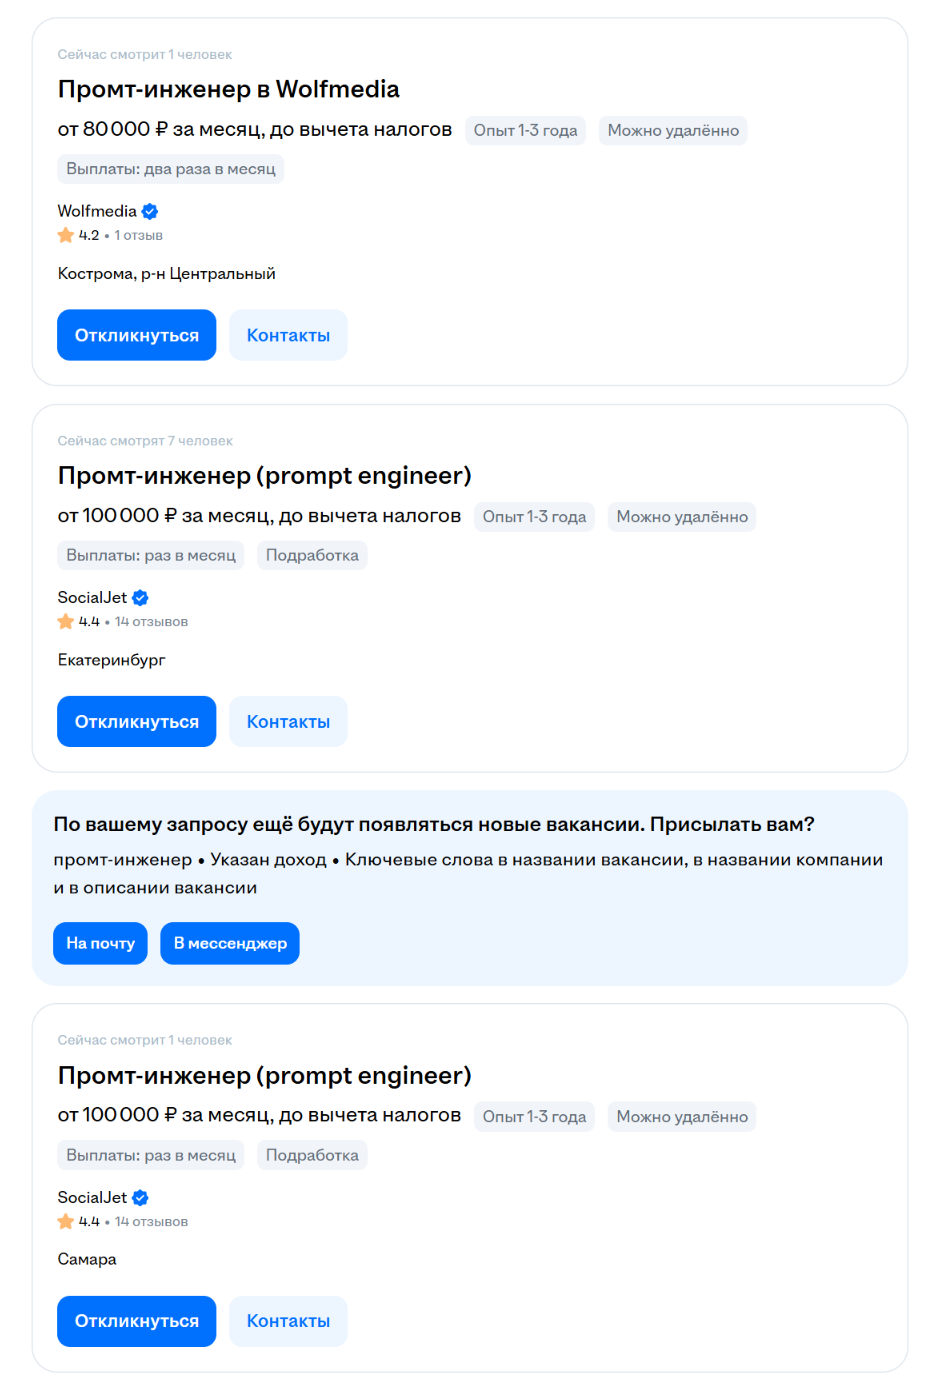Screen dimensions: 938x1377
Task: Subscribe to new vacancies via "На почту"
Action: click(100, 943)
